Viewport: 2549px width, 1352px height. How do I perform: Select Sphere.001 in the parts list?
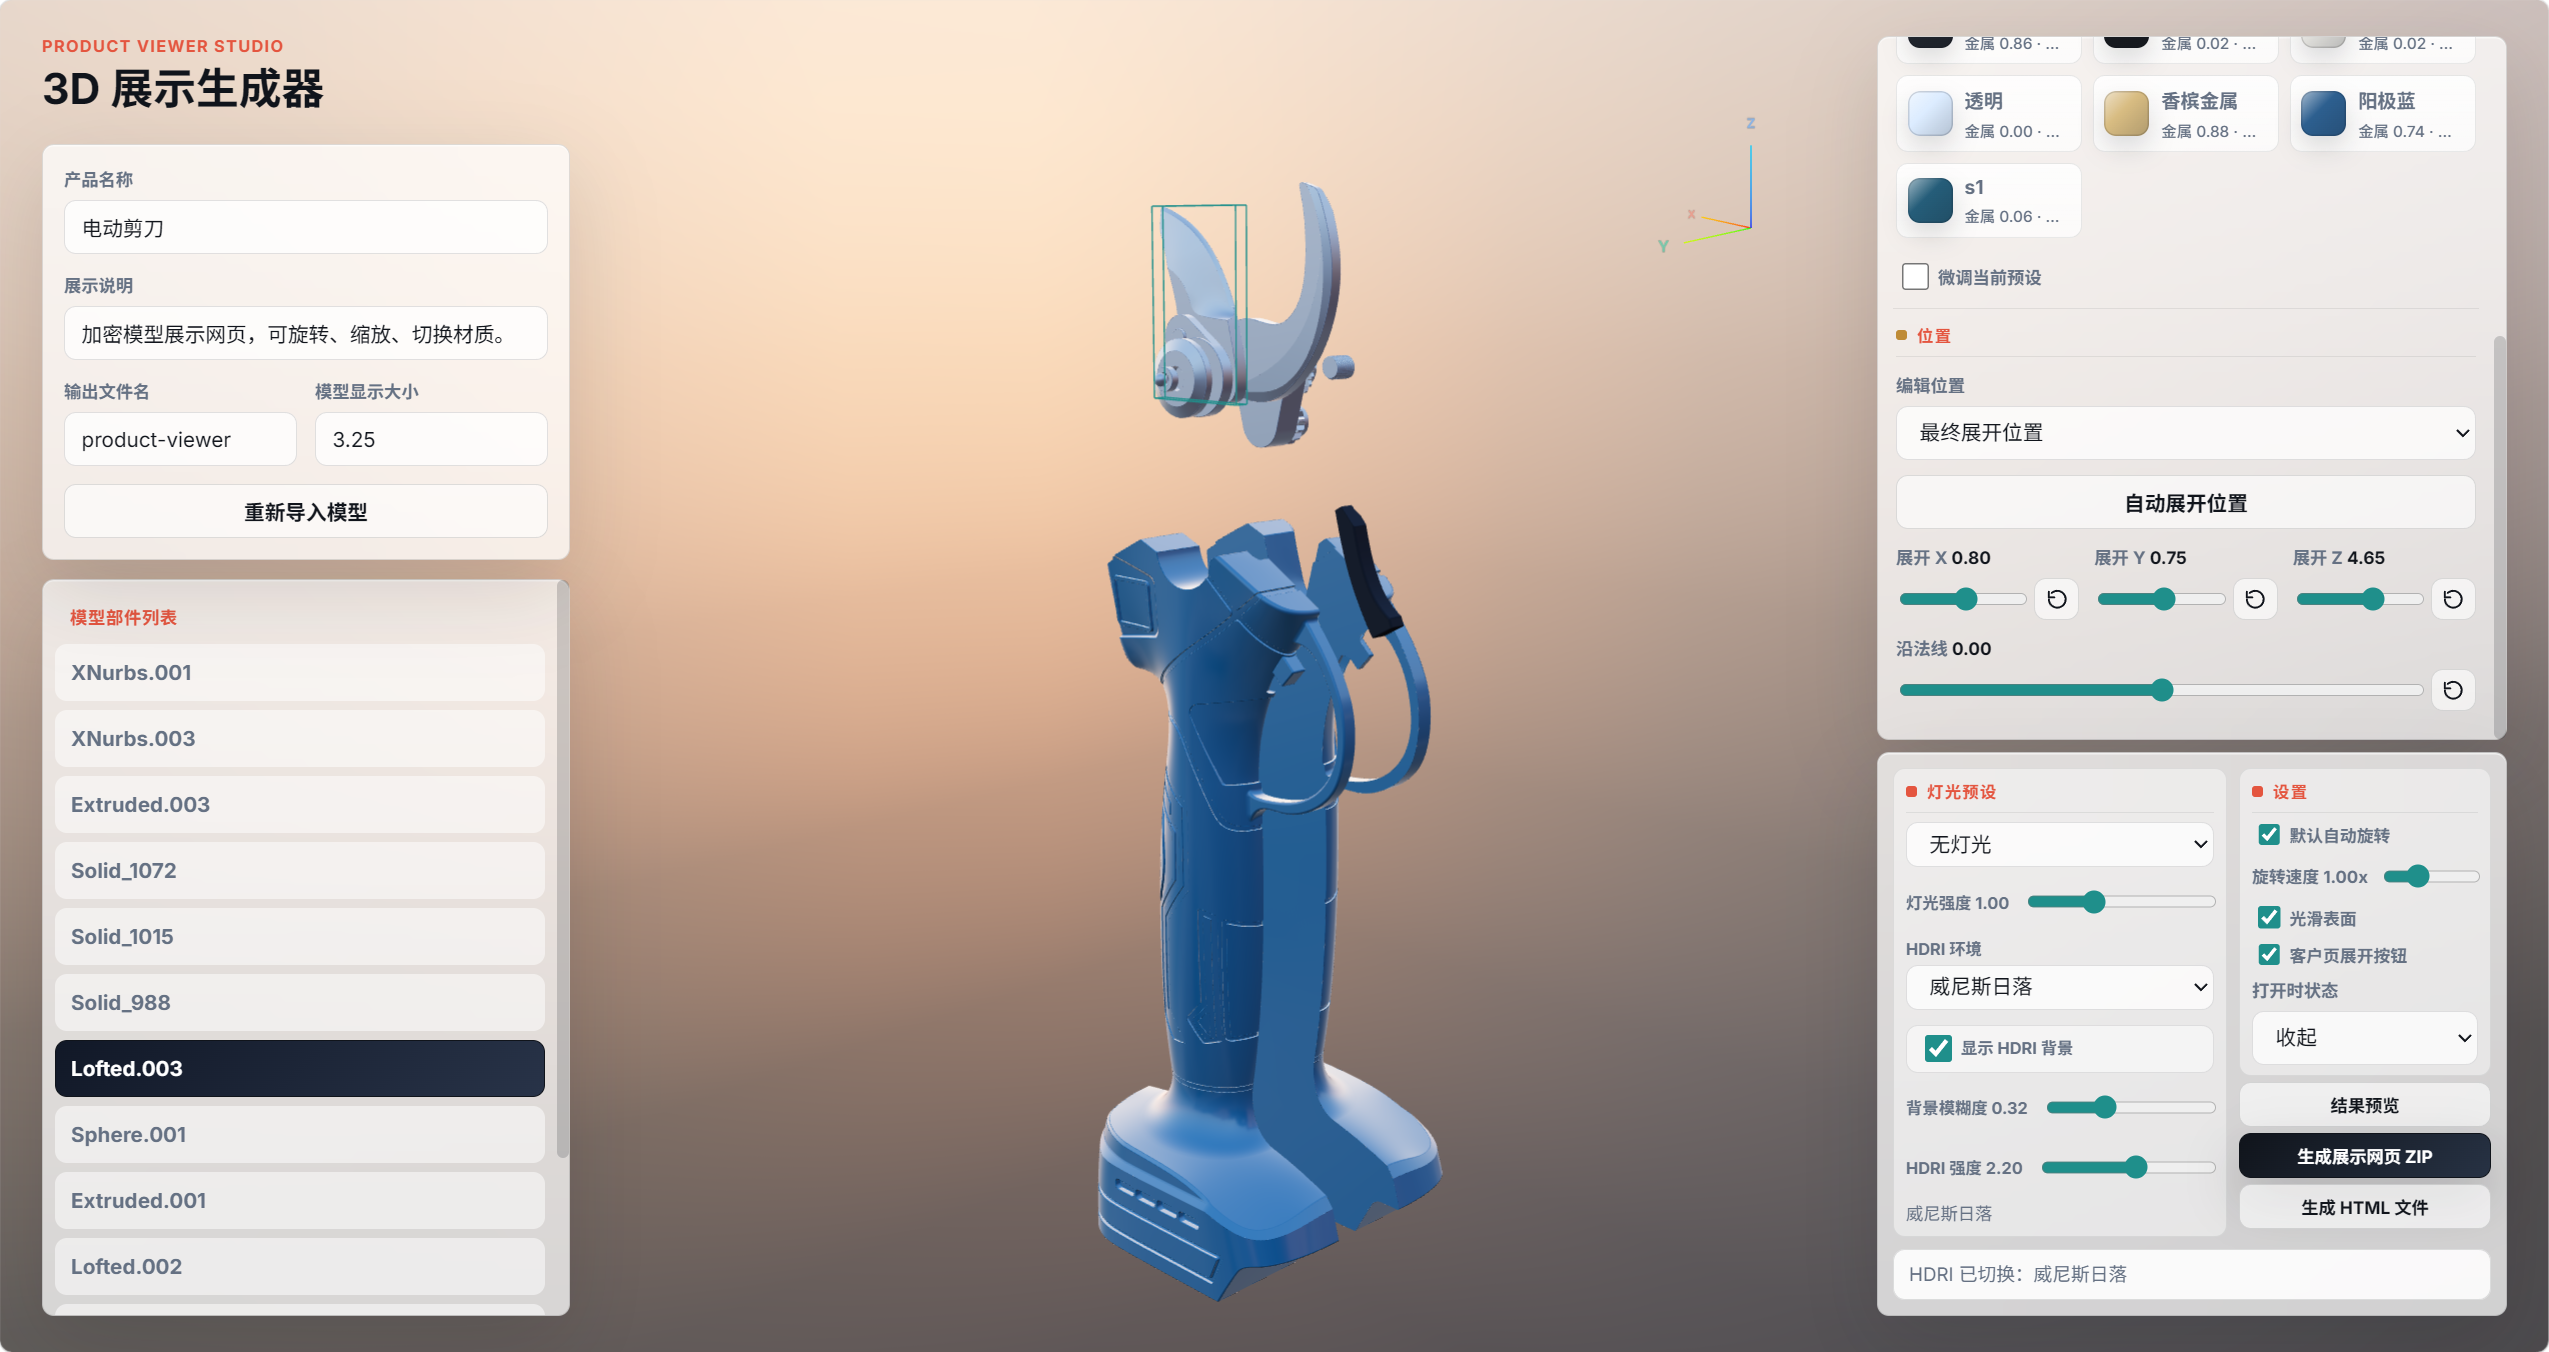click(299, 1135)
